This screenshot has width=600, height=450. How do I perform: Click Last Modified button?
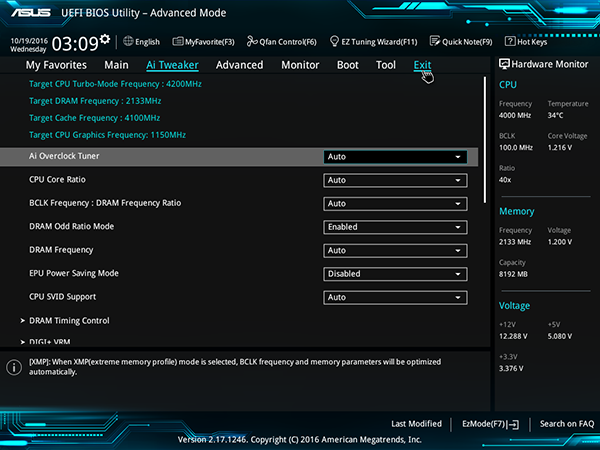pos(416,424)
